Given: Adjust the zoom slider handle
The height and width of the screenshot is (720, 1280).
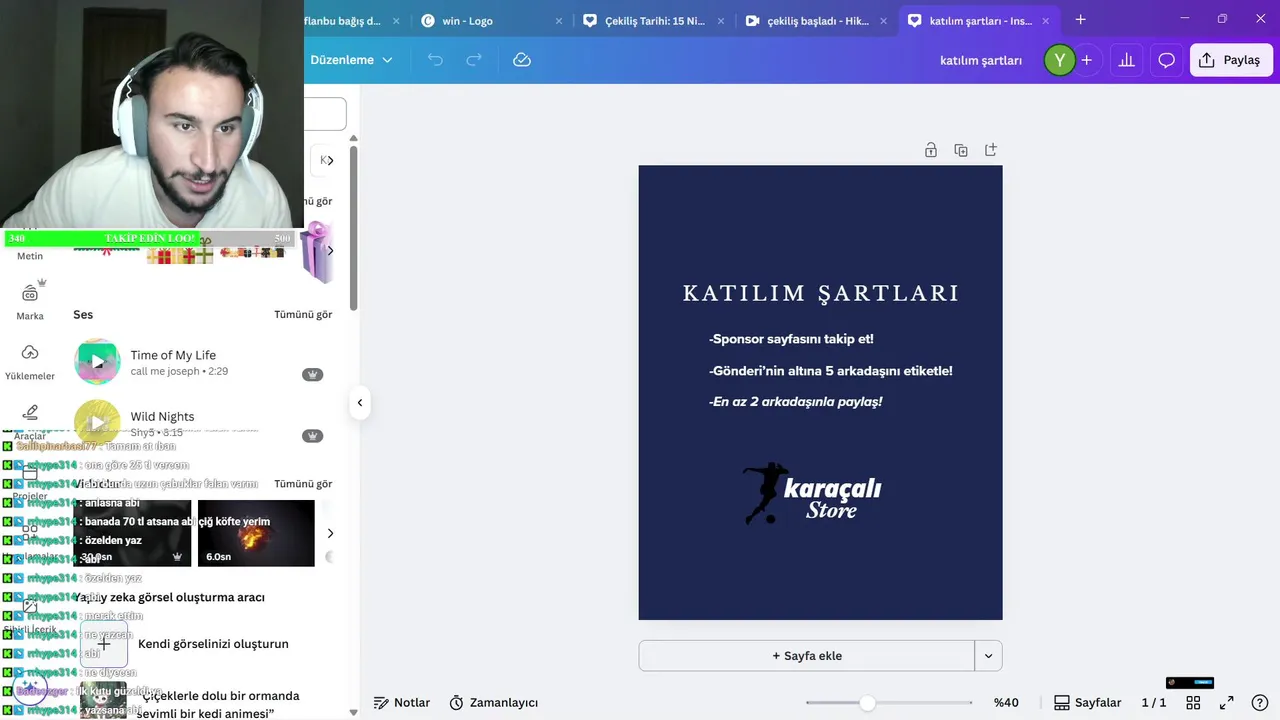Looking at the screenshot, I should click(x=867, y=703).
